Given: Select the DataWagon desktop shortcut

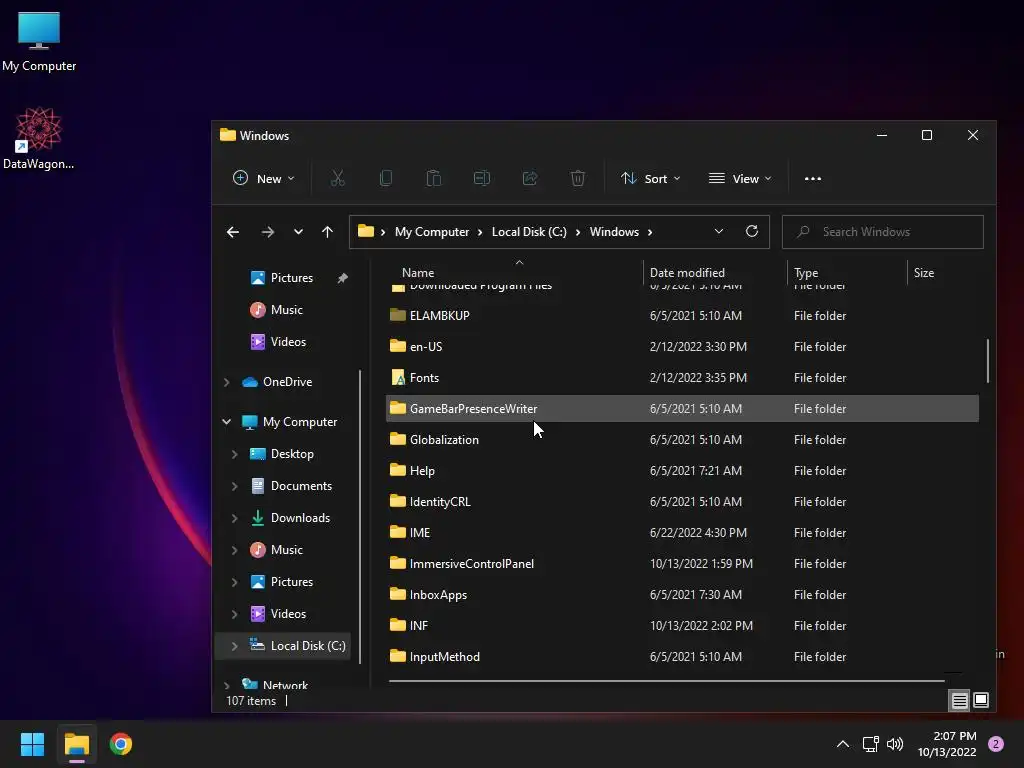Looking at the screenshot, I should 39,138.
